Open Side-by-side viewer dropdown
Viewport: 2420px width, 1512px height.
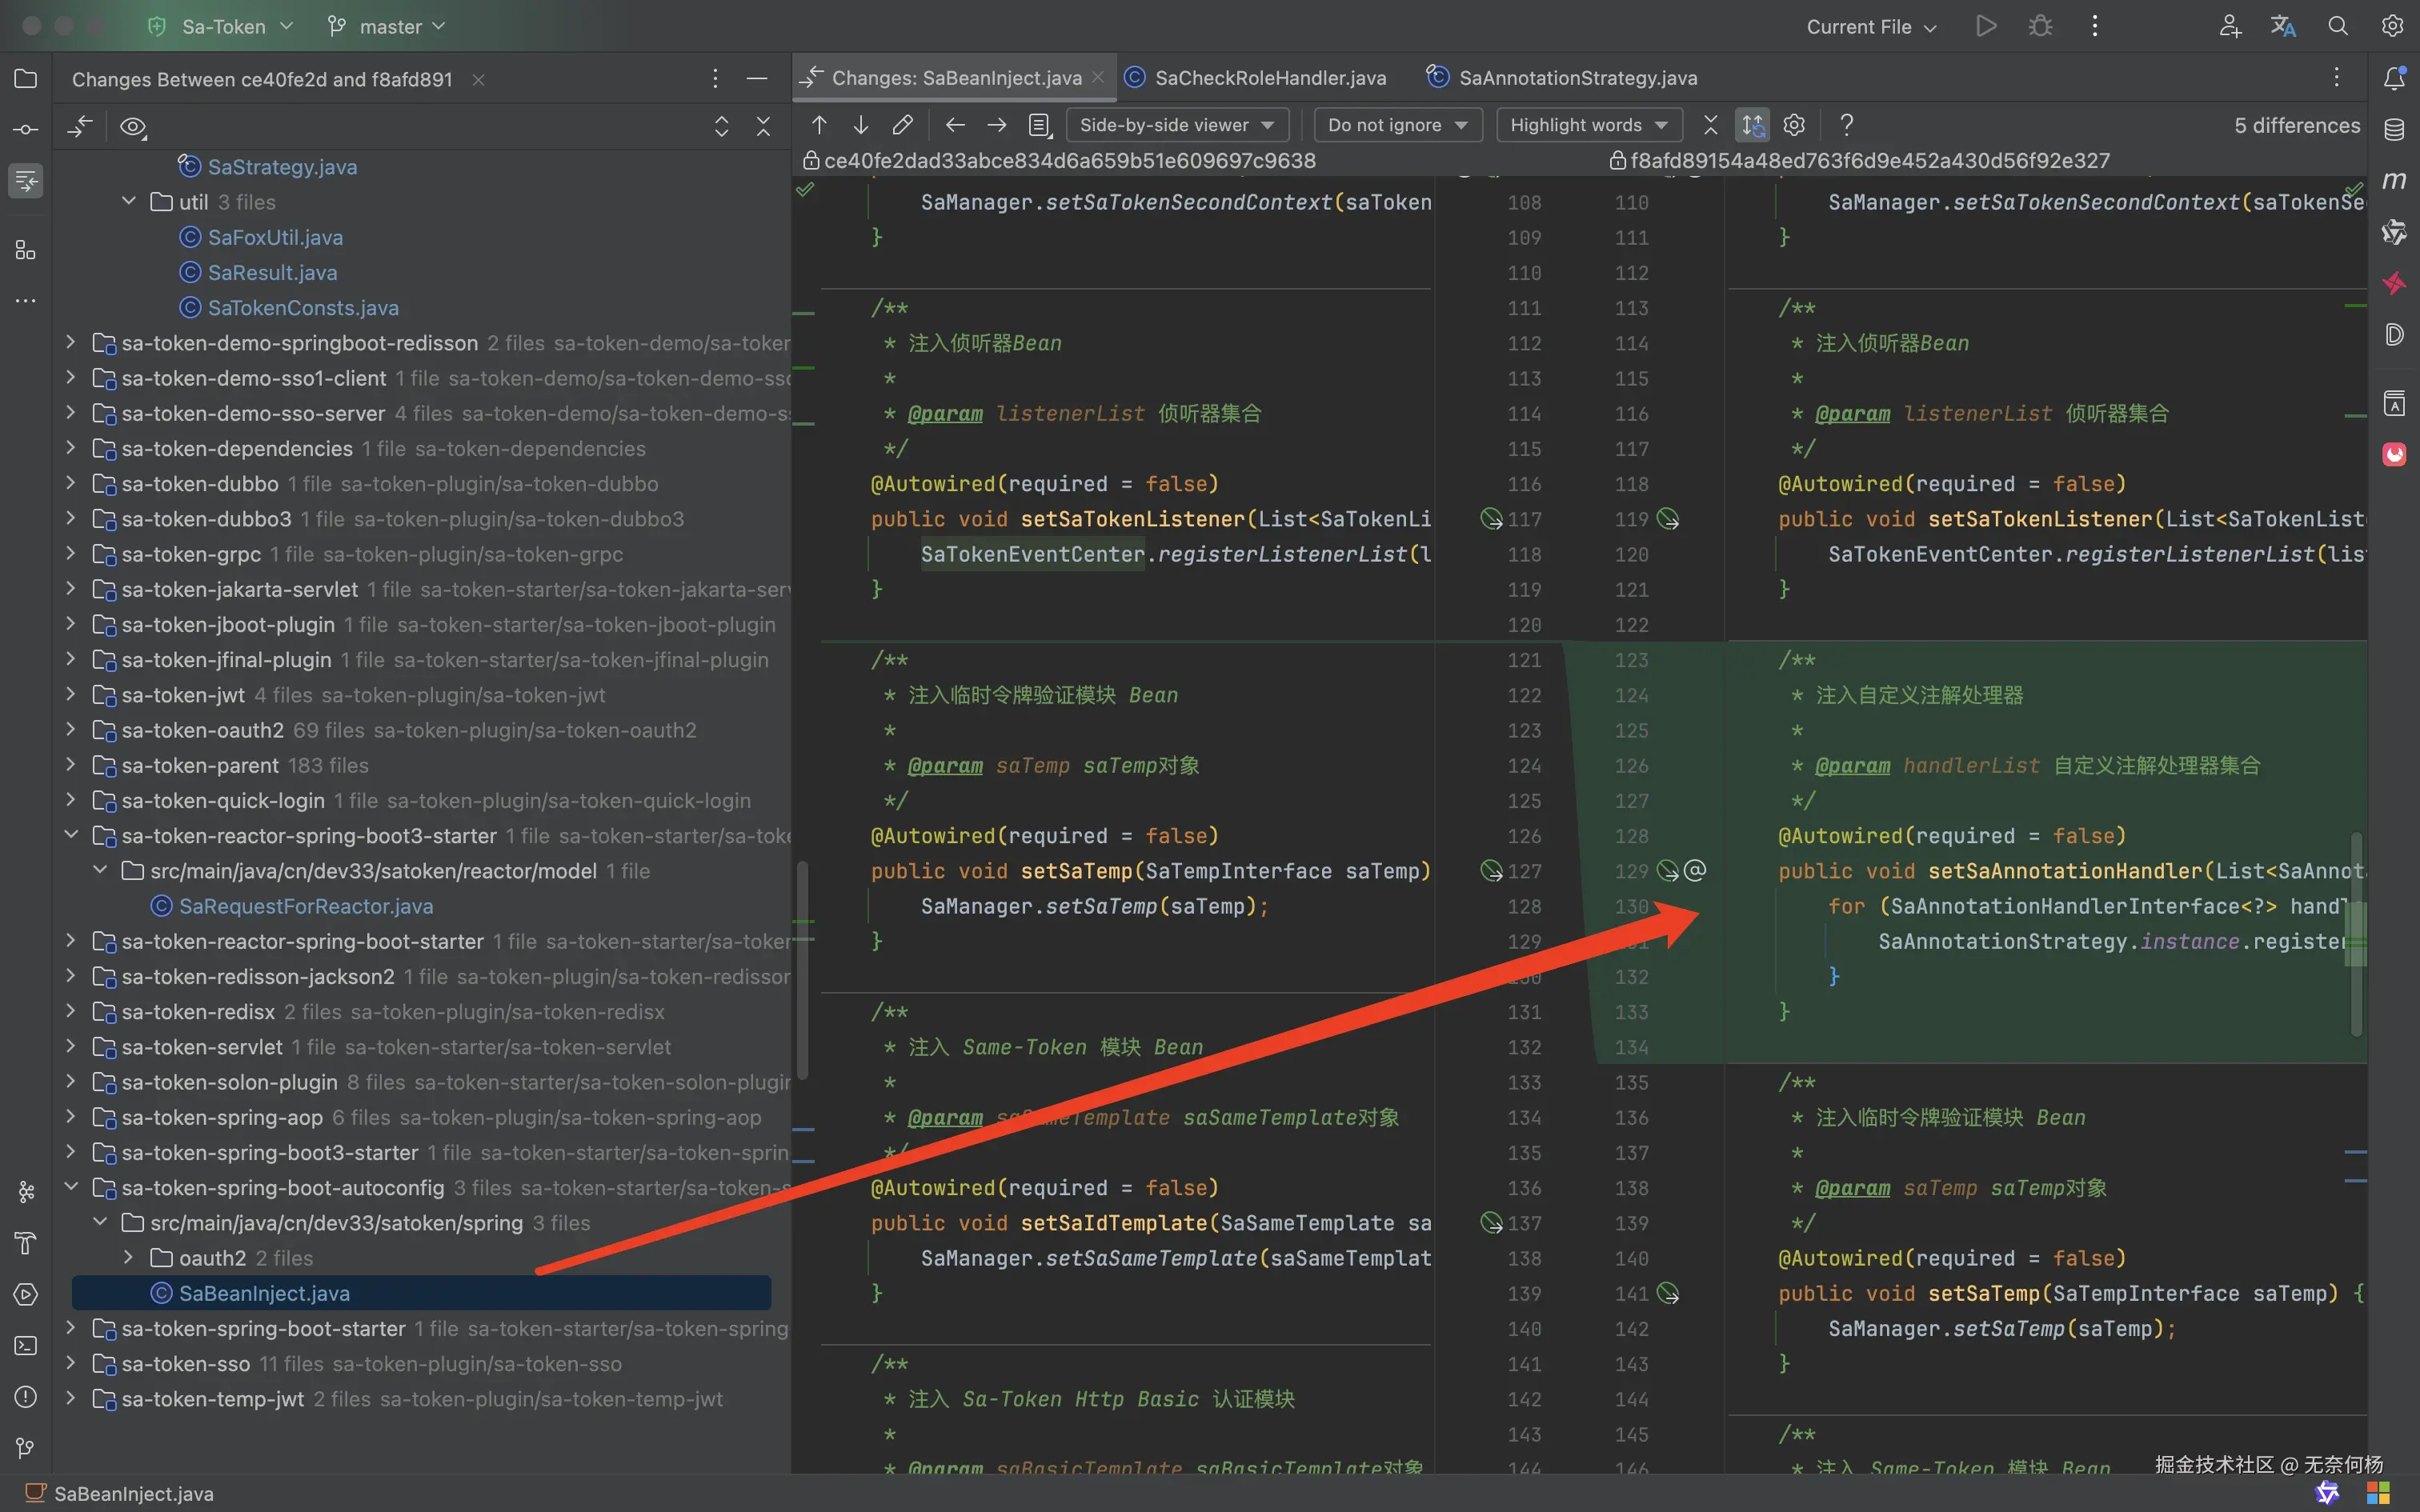(1176, 125)
